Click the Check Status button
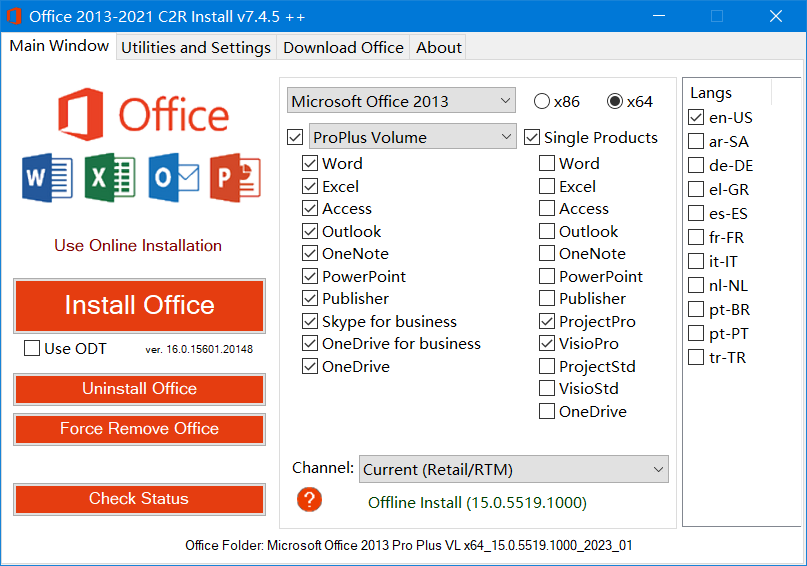Image resolution: width=807 pixels, height=566 pixels. coord(139,499)
